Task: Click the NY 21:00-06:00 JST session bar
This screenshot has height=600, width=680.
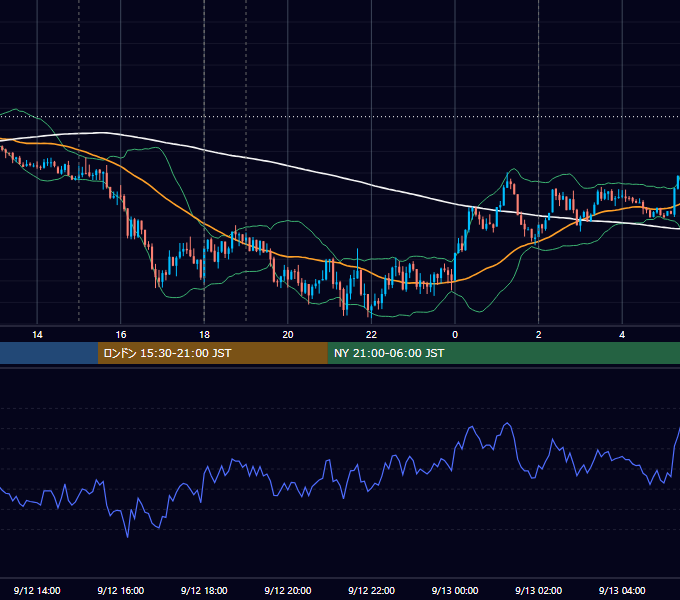Action: click(503, 353)
